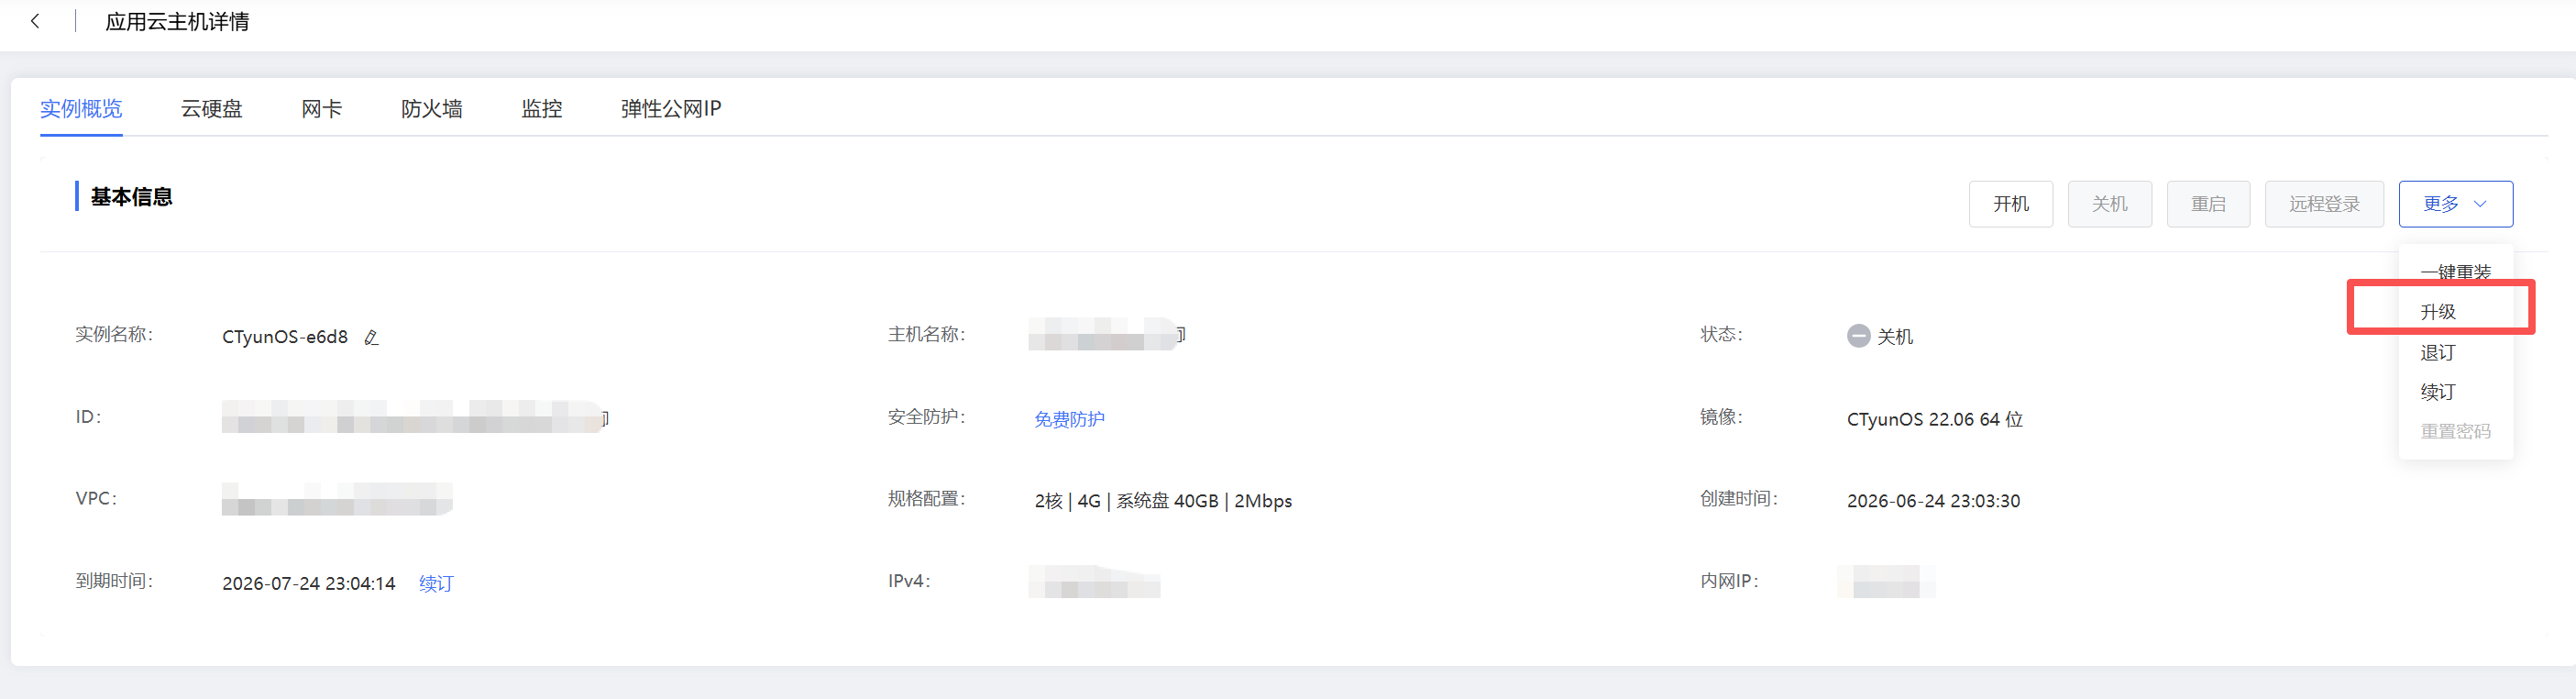Click the 远程登录 button
The width and height of the screenshot is (2576, 699).
tap(2324, 204)
